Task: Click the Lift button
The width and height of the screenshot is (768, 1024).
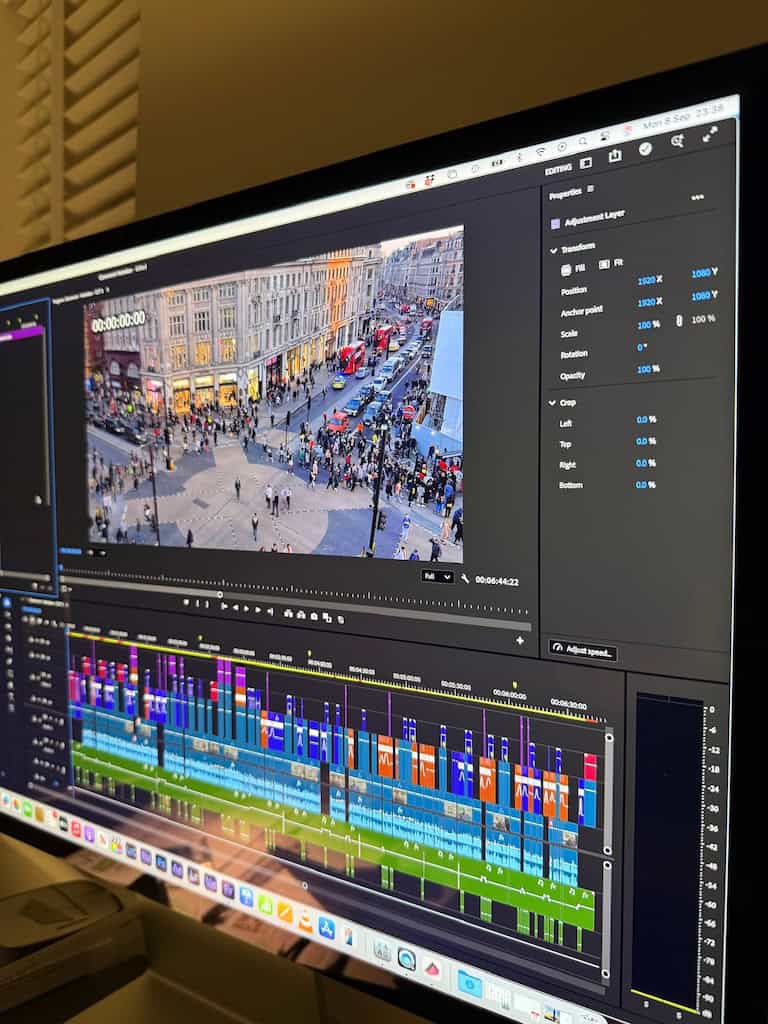Action: tap(289, 614)
